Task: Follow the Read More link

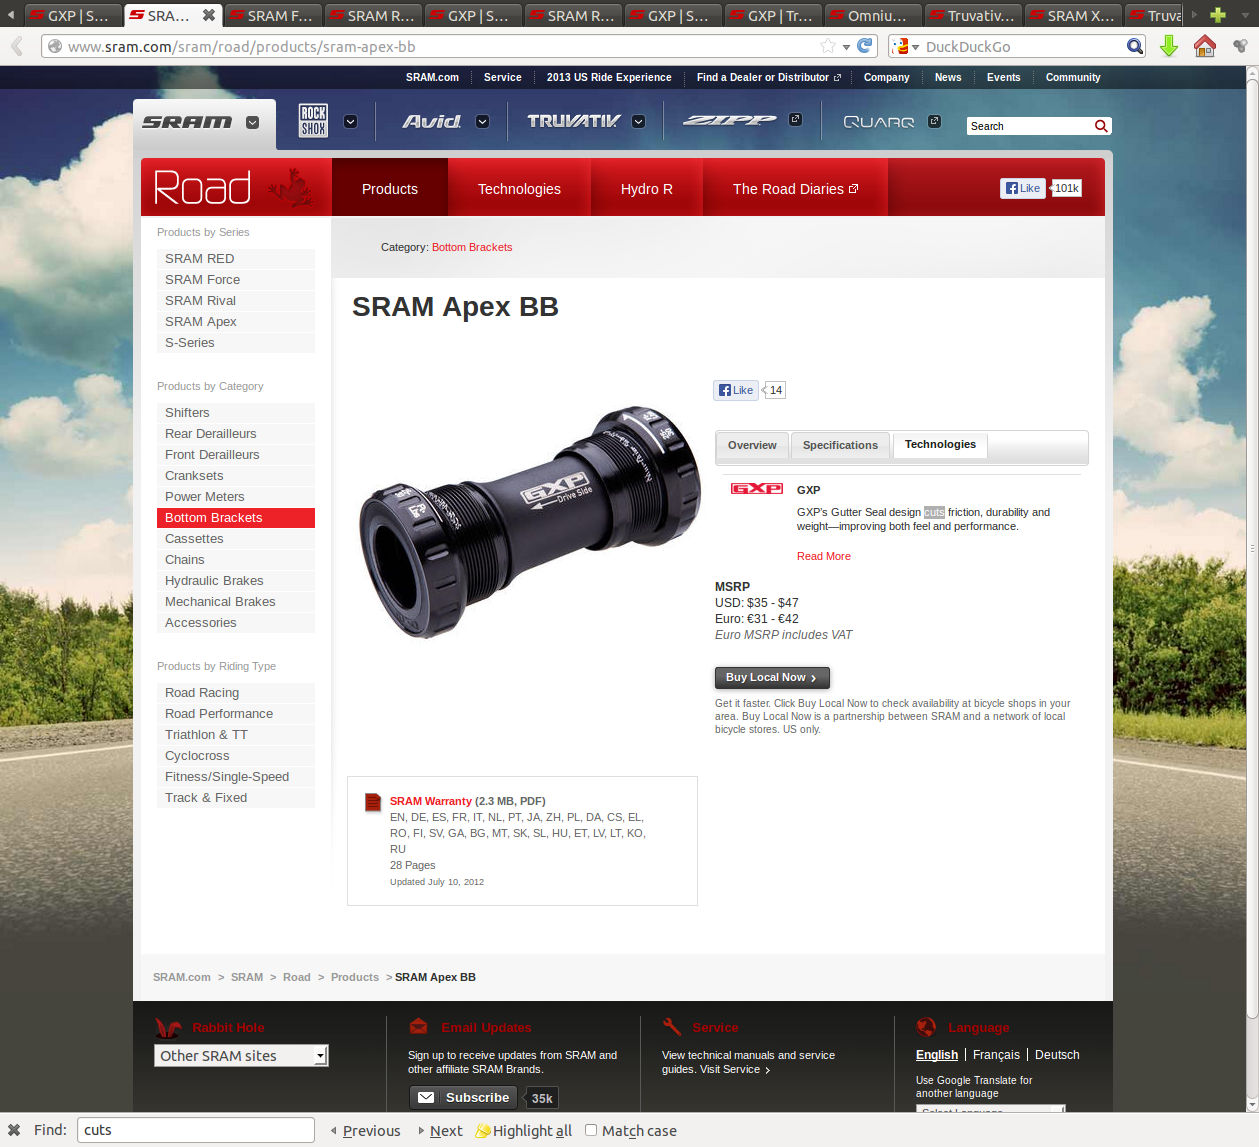Action: (x=824, y=557)
